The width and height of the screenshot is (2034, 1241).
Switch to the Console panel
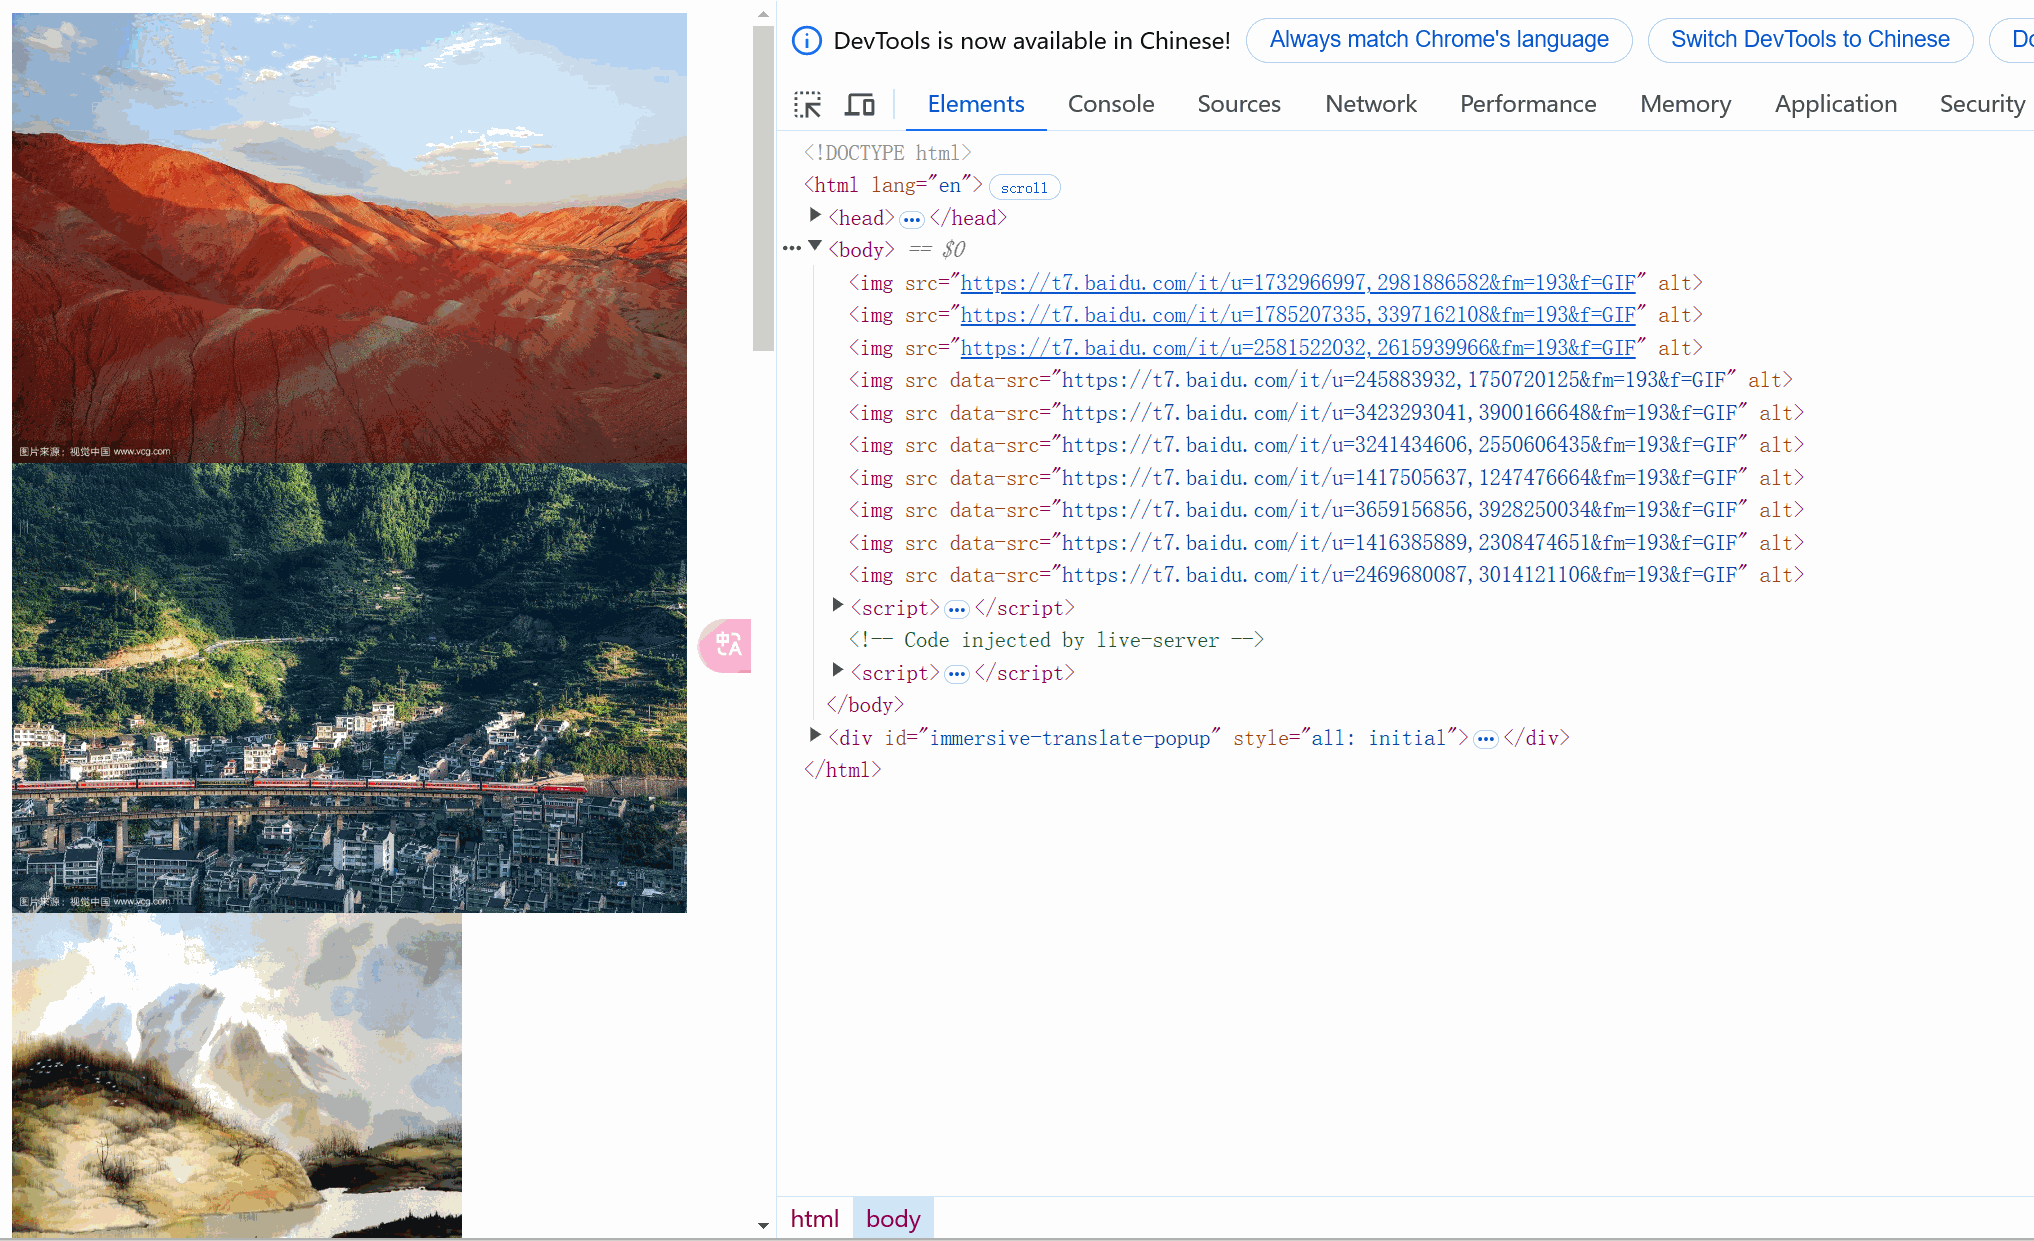click(1111, 104)
